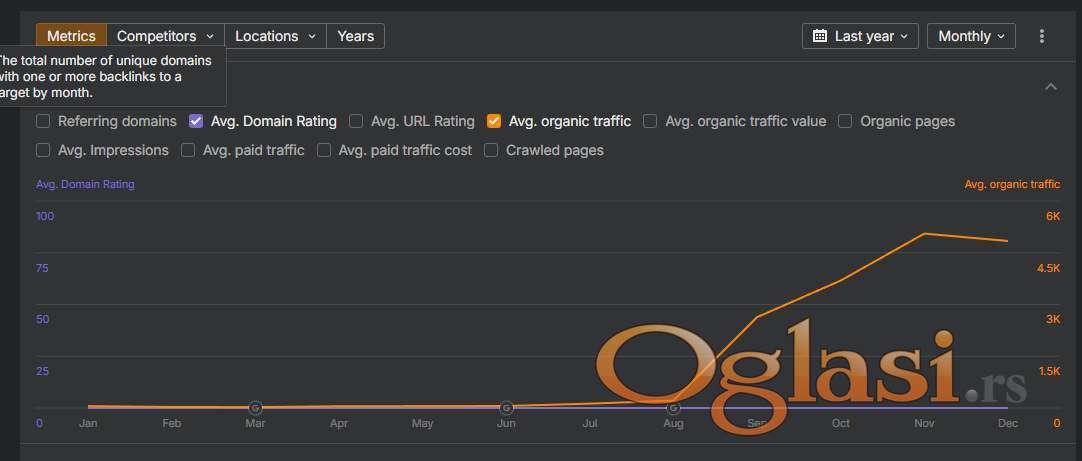The image size is (1082, 461).
Task: Click the three-dot more options icon
Action: point(1041,36)
